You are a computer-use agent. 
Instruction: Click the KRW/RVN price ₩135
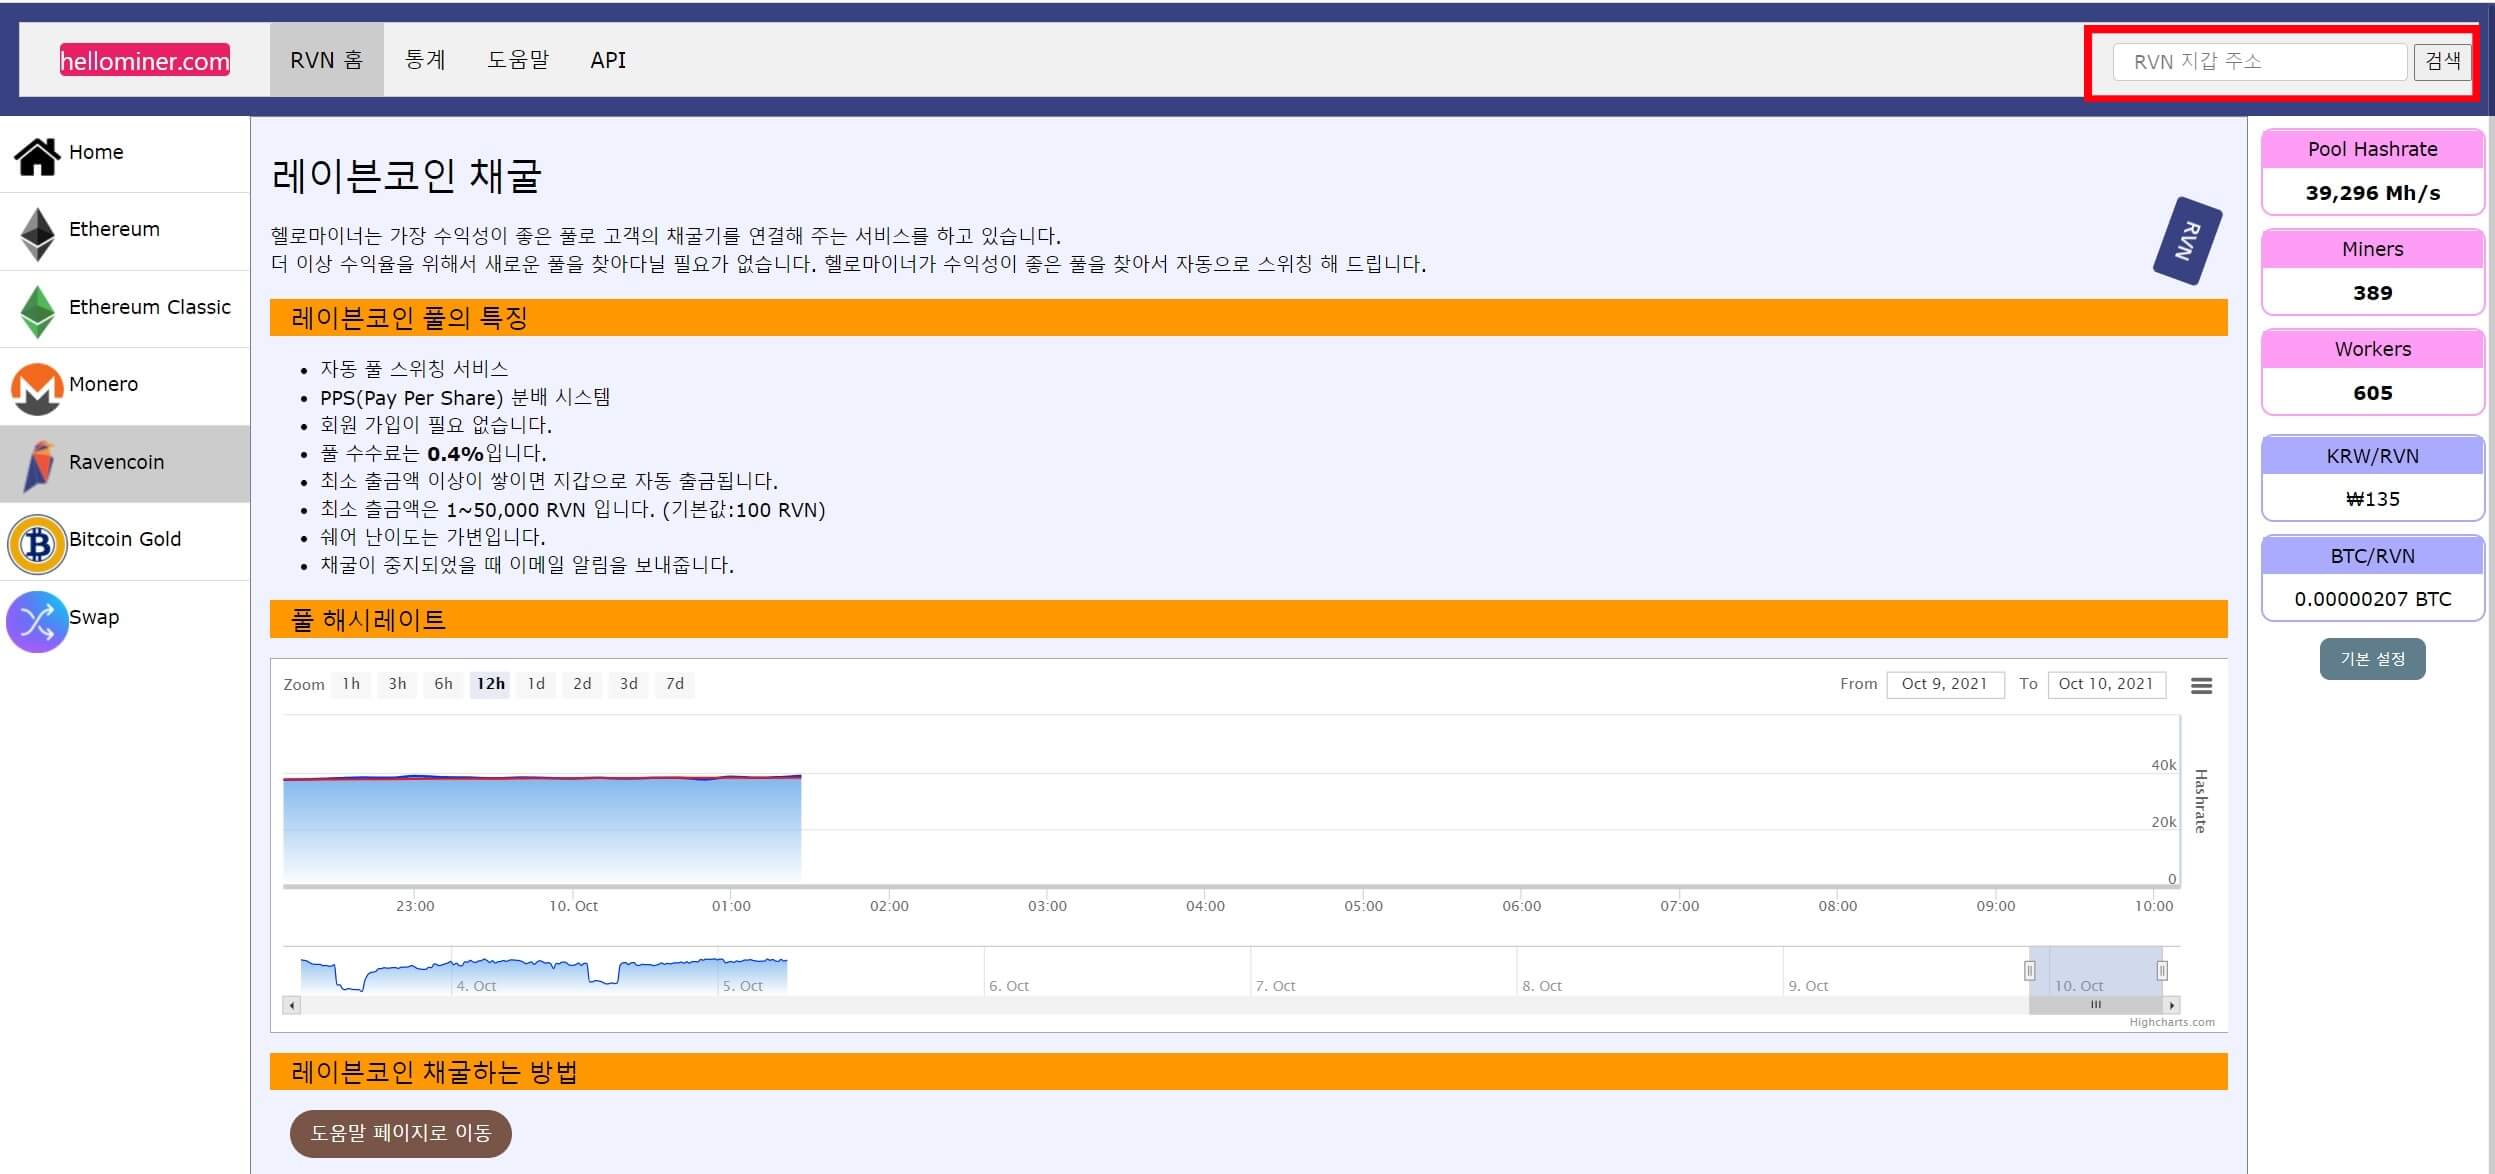(x=2372, y=499)
